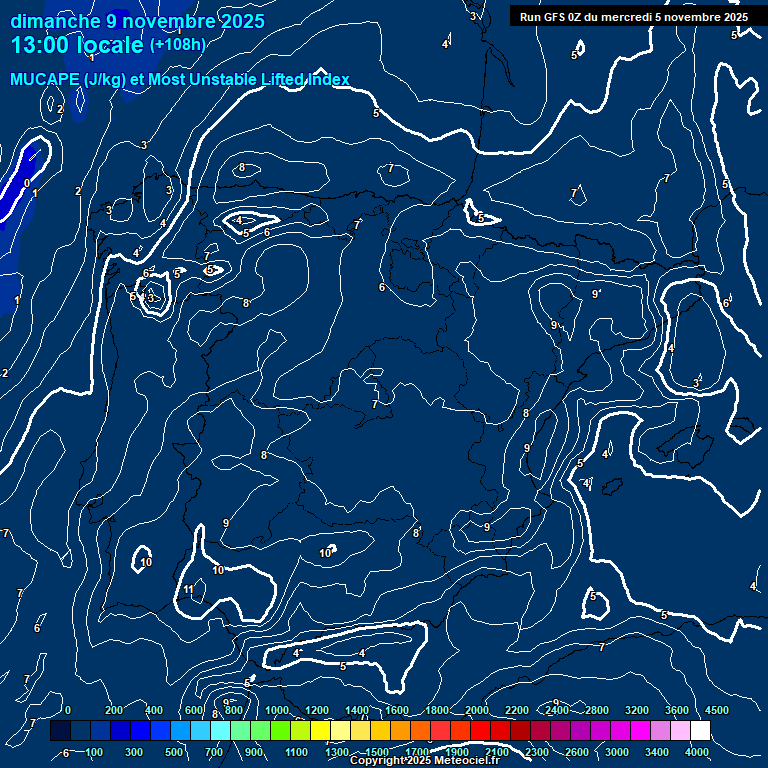Click the pale pink swatch between 3600 and 4000
The width and height of the screenshot is (768, 768).
pos(680,730)
